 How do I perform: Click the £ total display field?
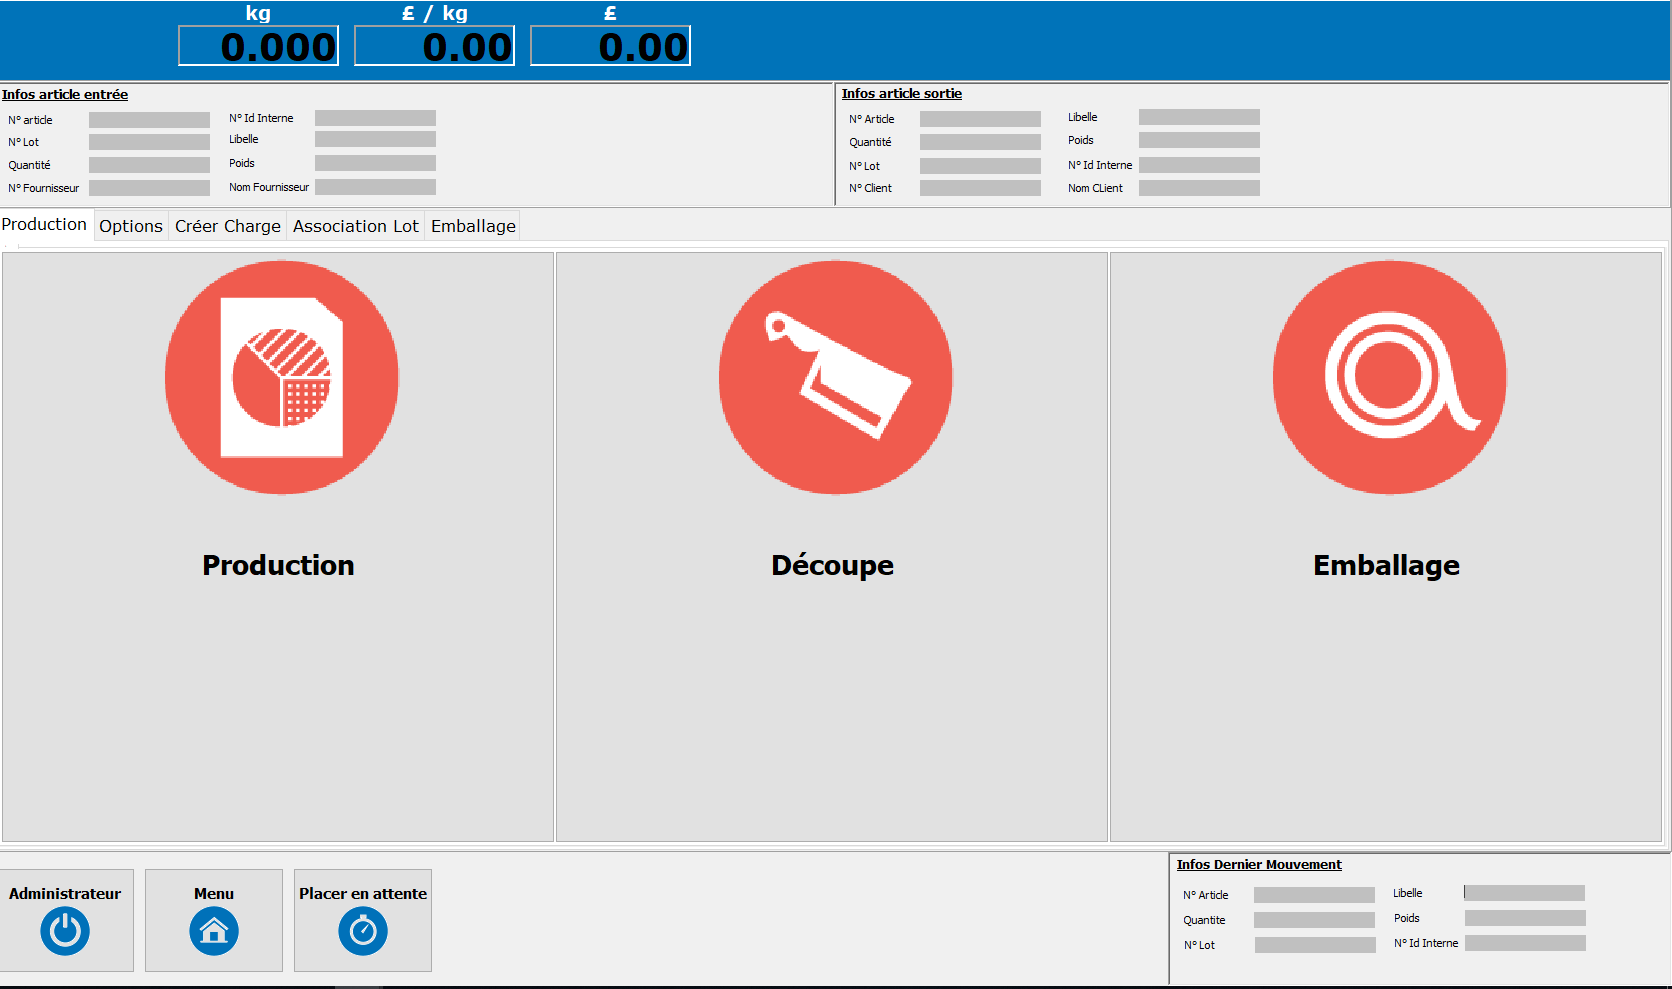pyautogui.click(x=611, y=46)
